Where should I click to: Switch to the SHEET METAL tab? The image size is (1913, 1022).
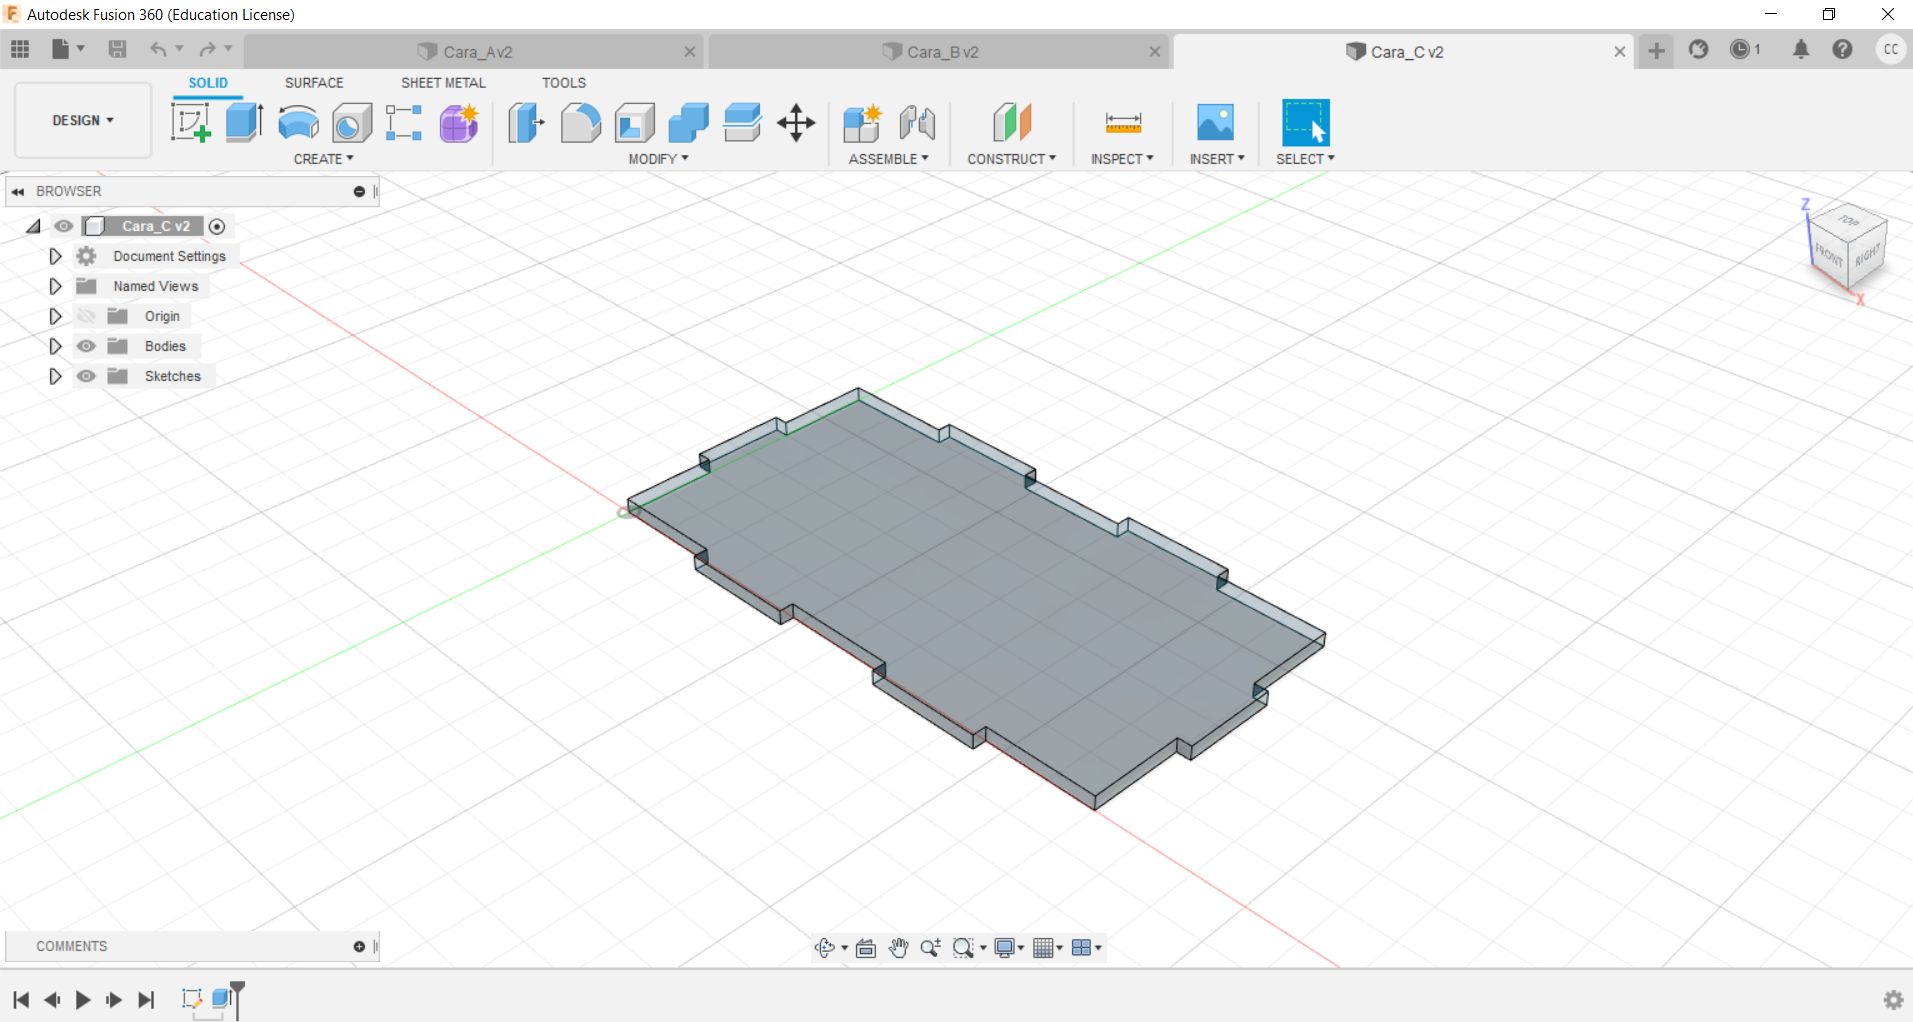443,83
